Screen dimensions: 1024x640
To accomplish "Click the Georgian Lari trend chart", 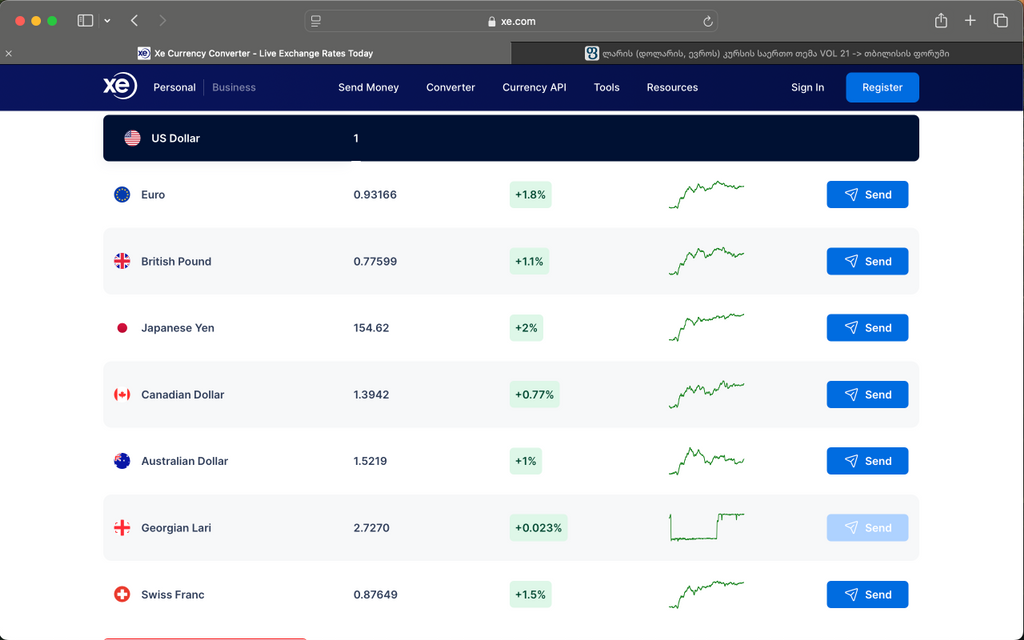I will [706, 528].
